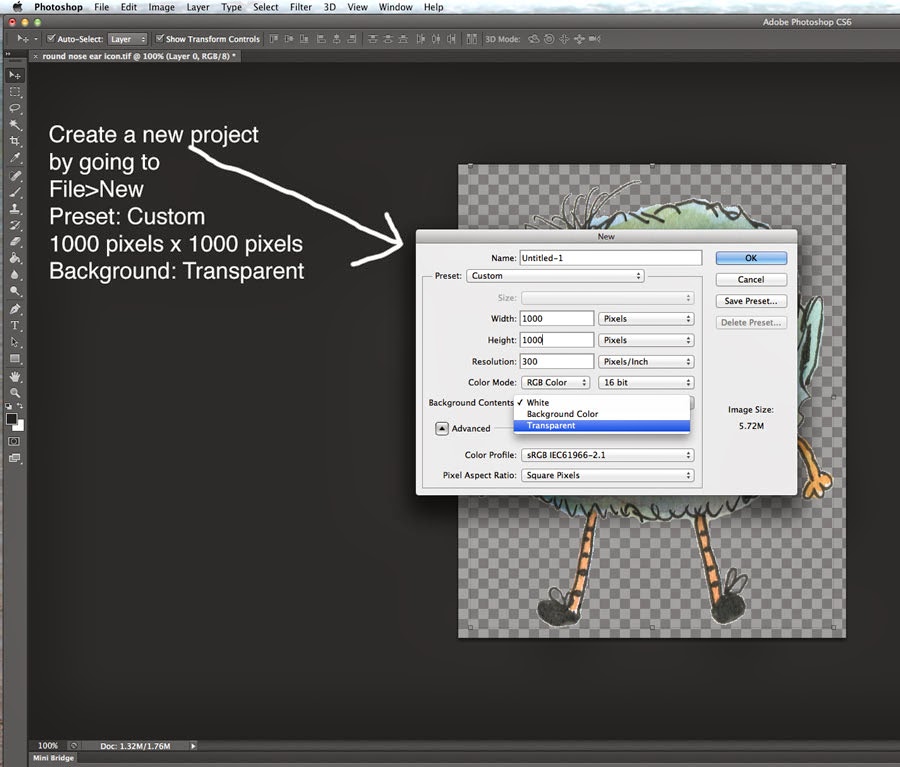Image resolution: width=900 pixels, height=767 pixels.
Task: Select the Healing Brush tool
Action: tap(15, 176)
